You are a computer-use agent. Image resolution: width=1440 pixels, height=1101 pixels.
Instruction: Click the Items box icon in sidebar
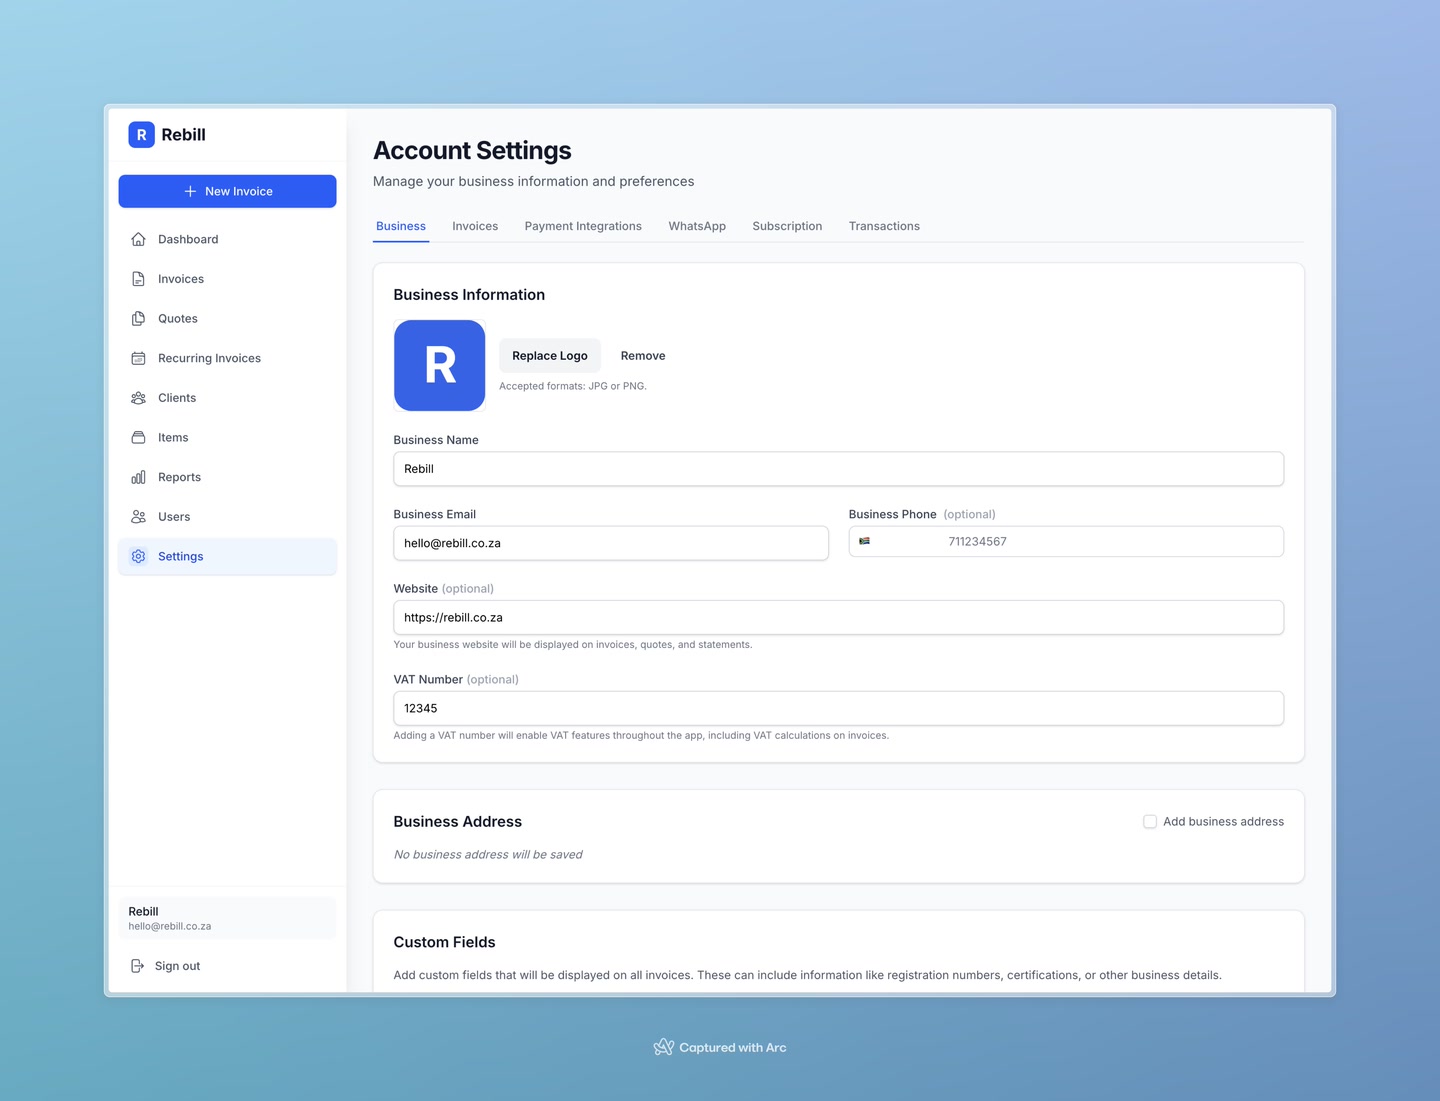[138, 437]
